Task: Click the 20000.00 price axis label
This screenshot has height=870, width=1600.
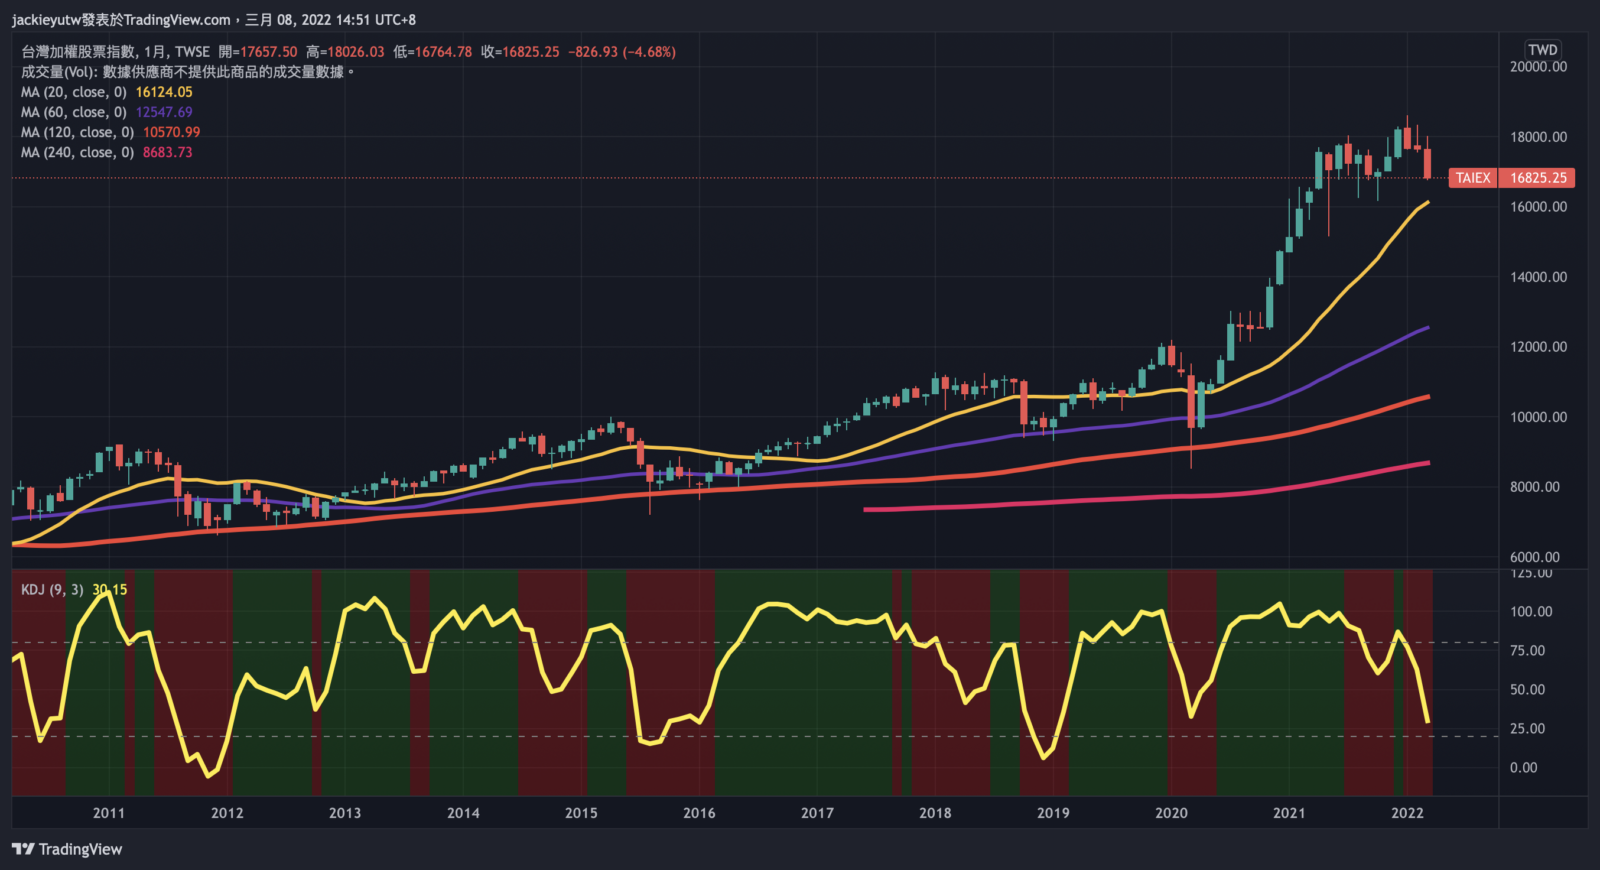Action: click(1538, 67)
